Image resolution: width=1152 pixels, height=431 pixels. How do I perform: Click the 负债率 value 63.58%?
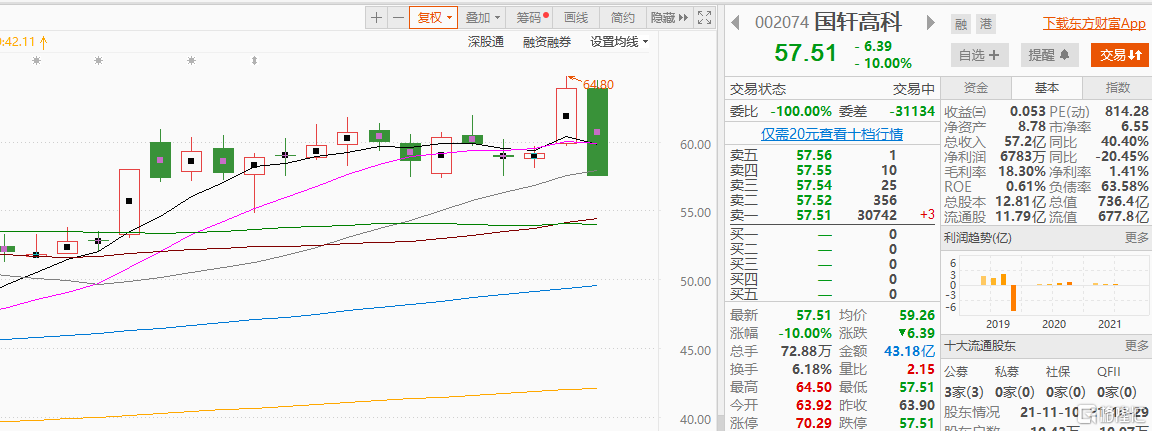click(1125, 186)
